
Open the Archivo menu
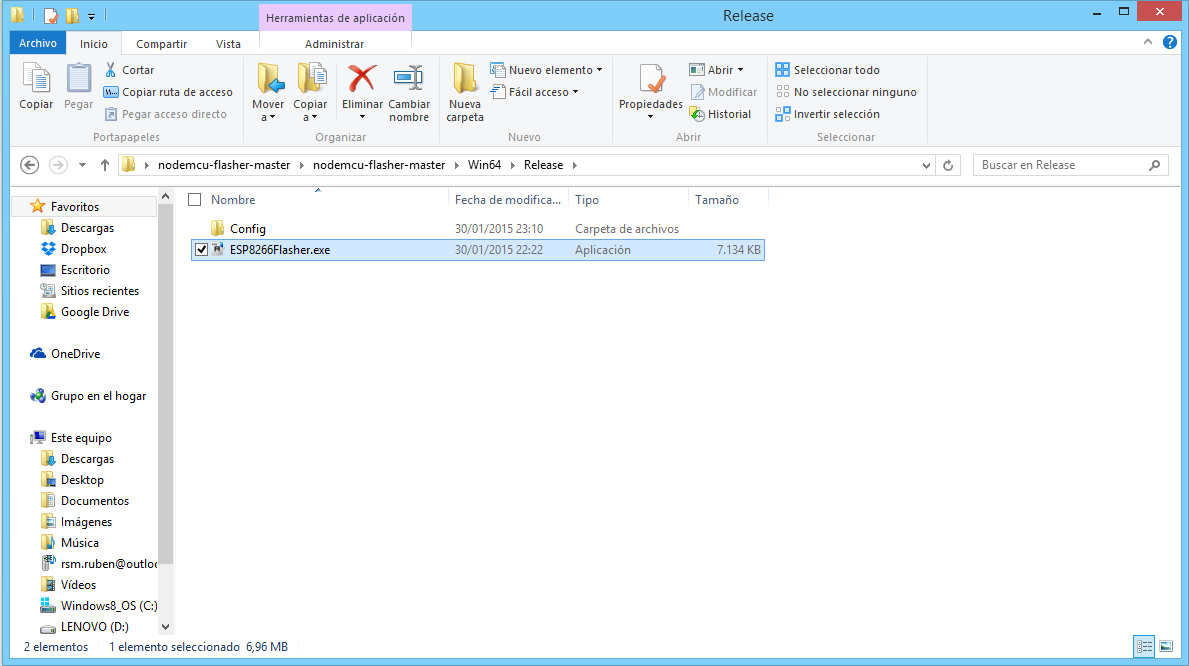(x=38, y=44)
